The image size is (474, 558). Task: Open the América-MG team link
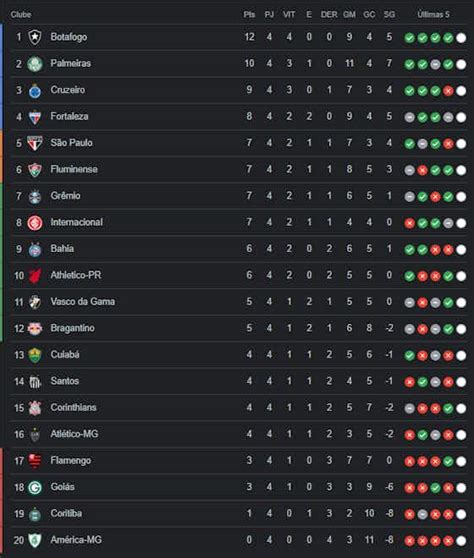pos(76,540)
